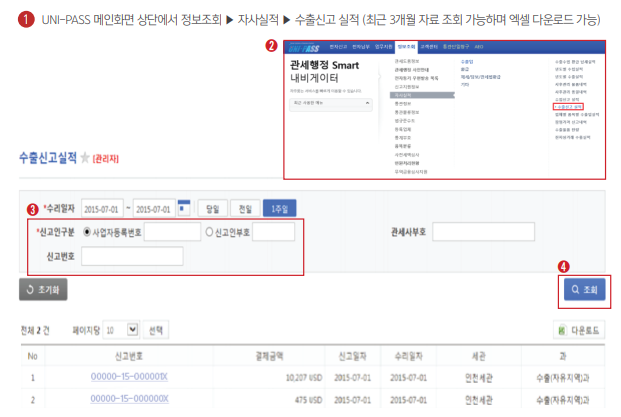Open declaration link 00000-15-000001X
The width and height of the screenshot is (621, 417).
129,378
